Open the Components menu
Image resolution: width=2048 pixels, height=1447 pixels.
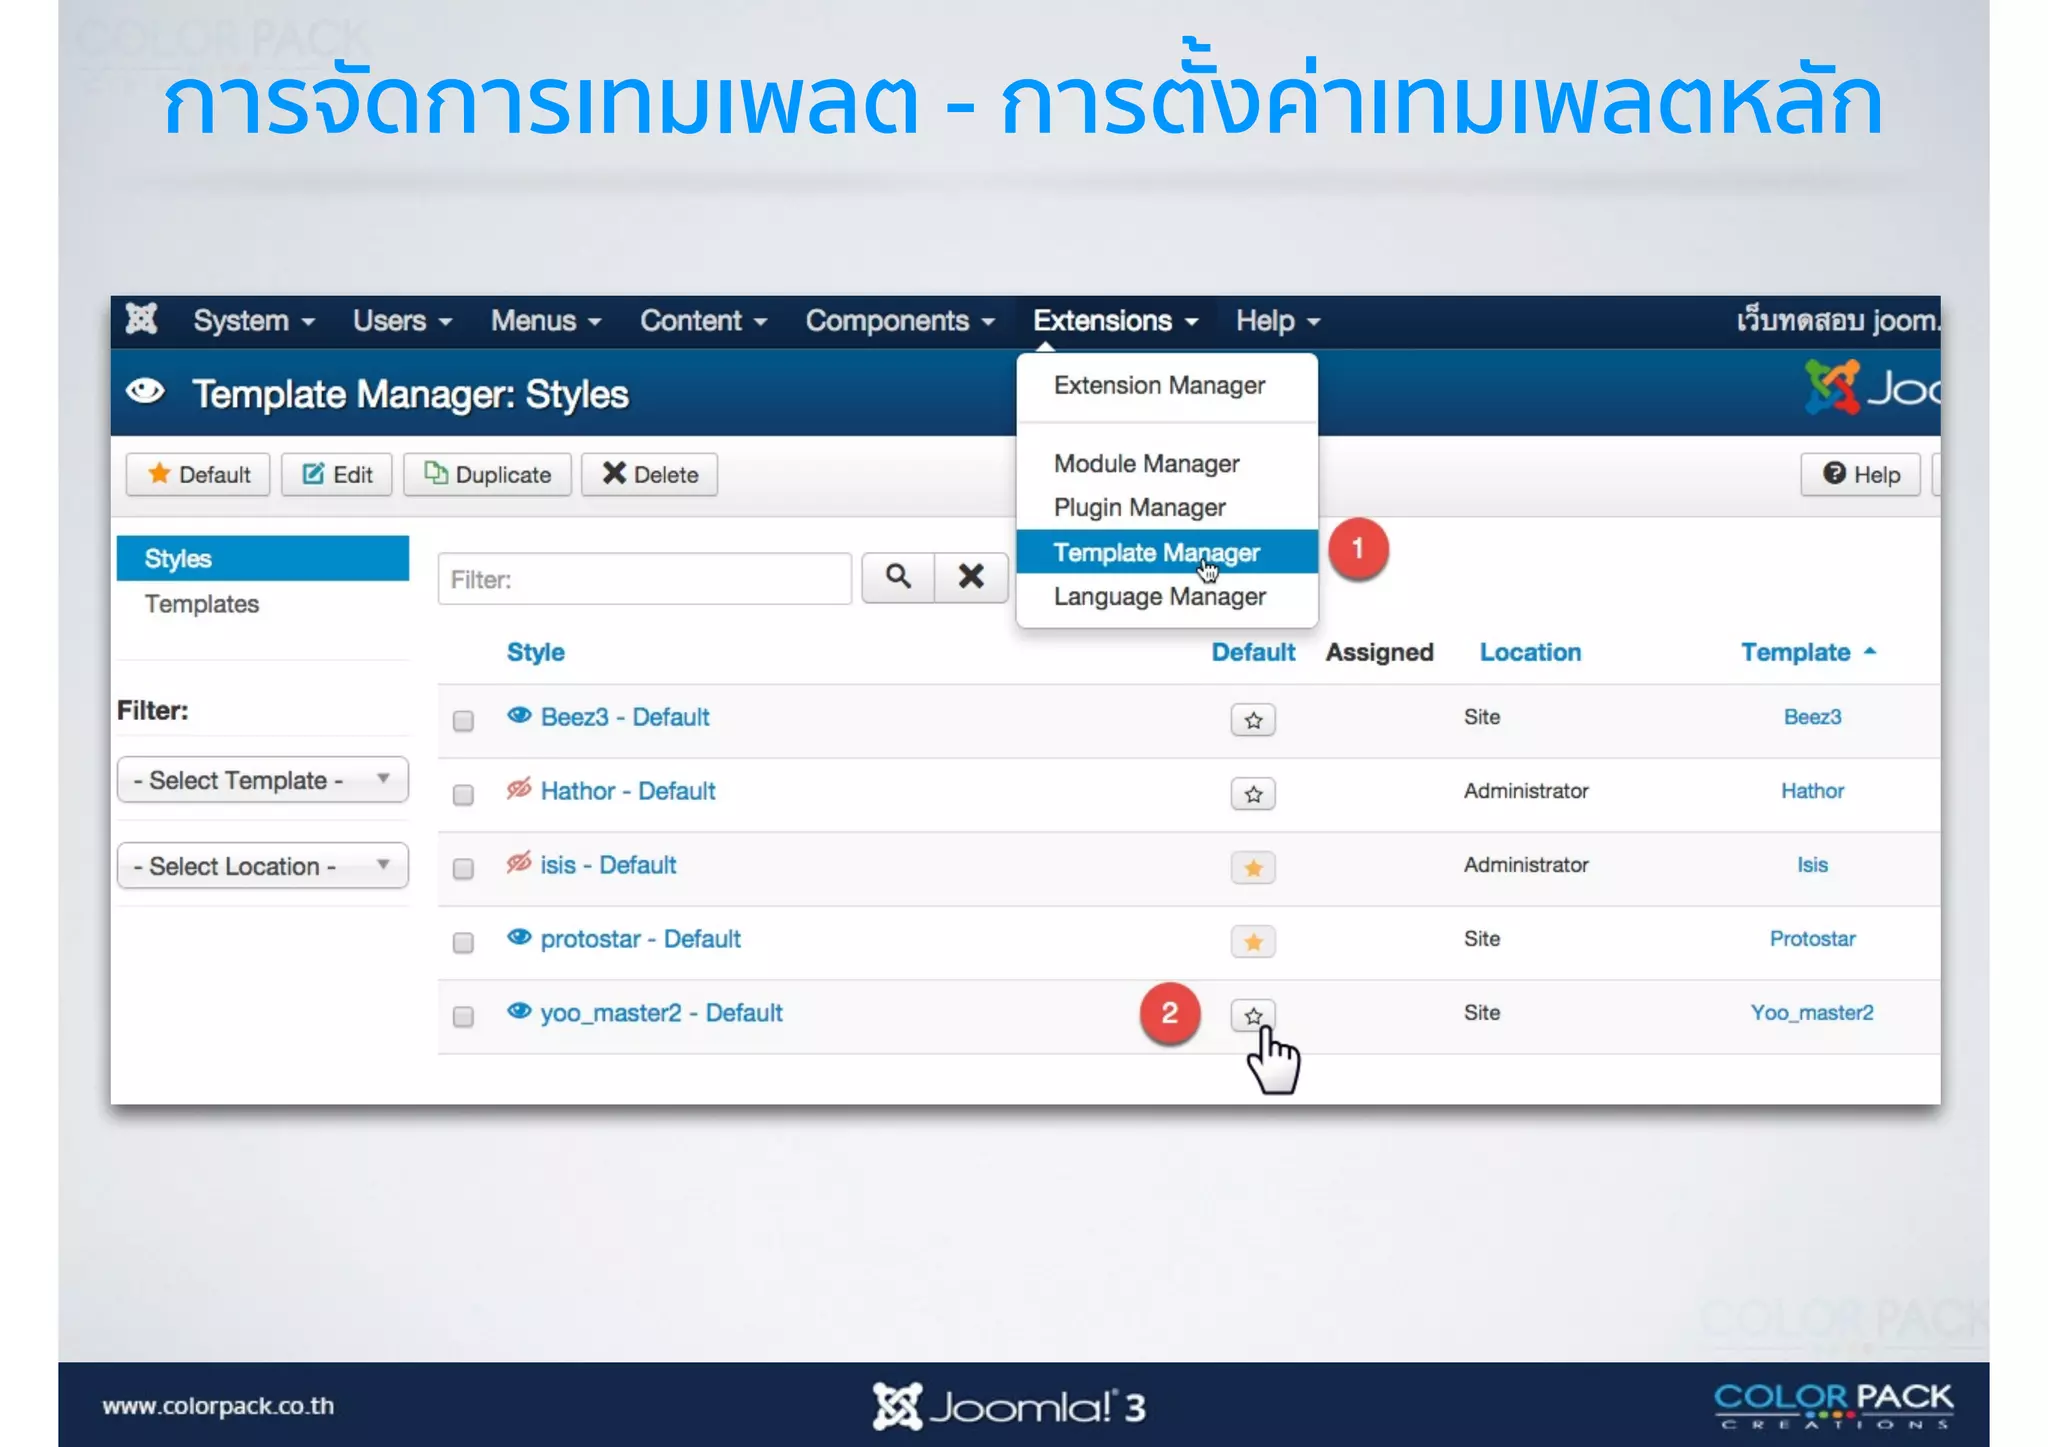900,321
